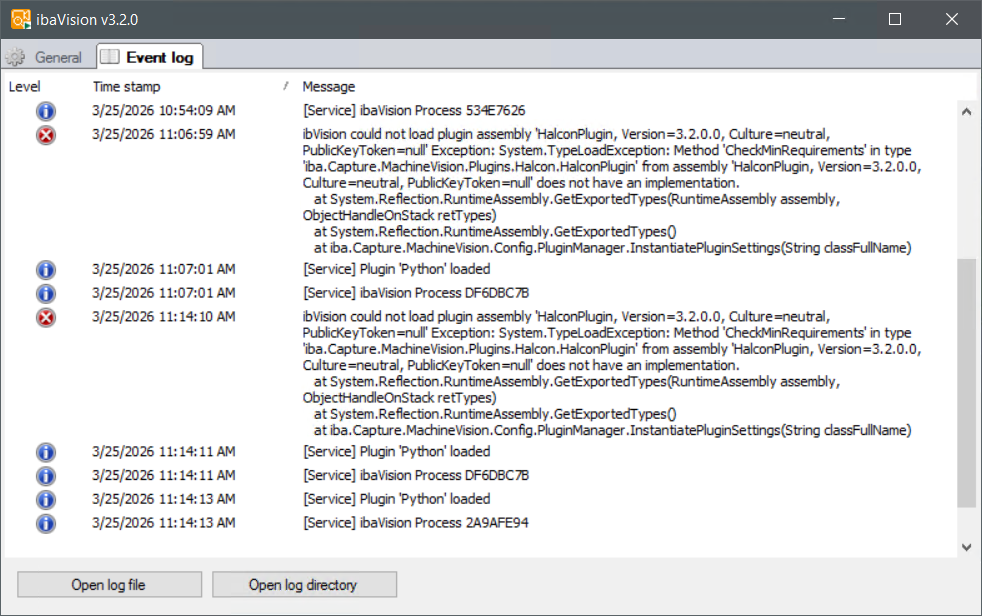Image resolution: width=982 pixels, height=616 pixels.
Task: Select info icon for 11:07:01 Process DF6DBC7B row
Action: pos(46,294)
